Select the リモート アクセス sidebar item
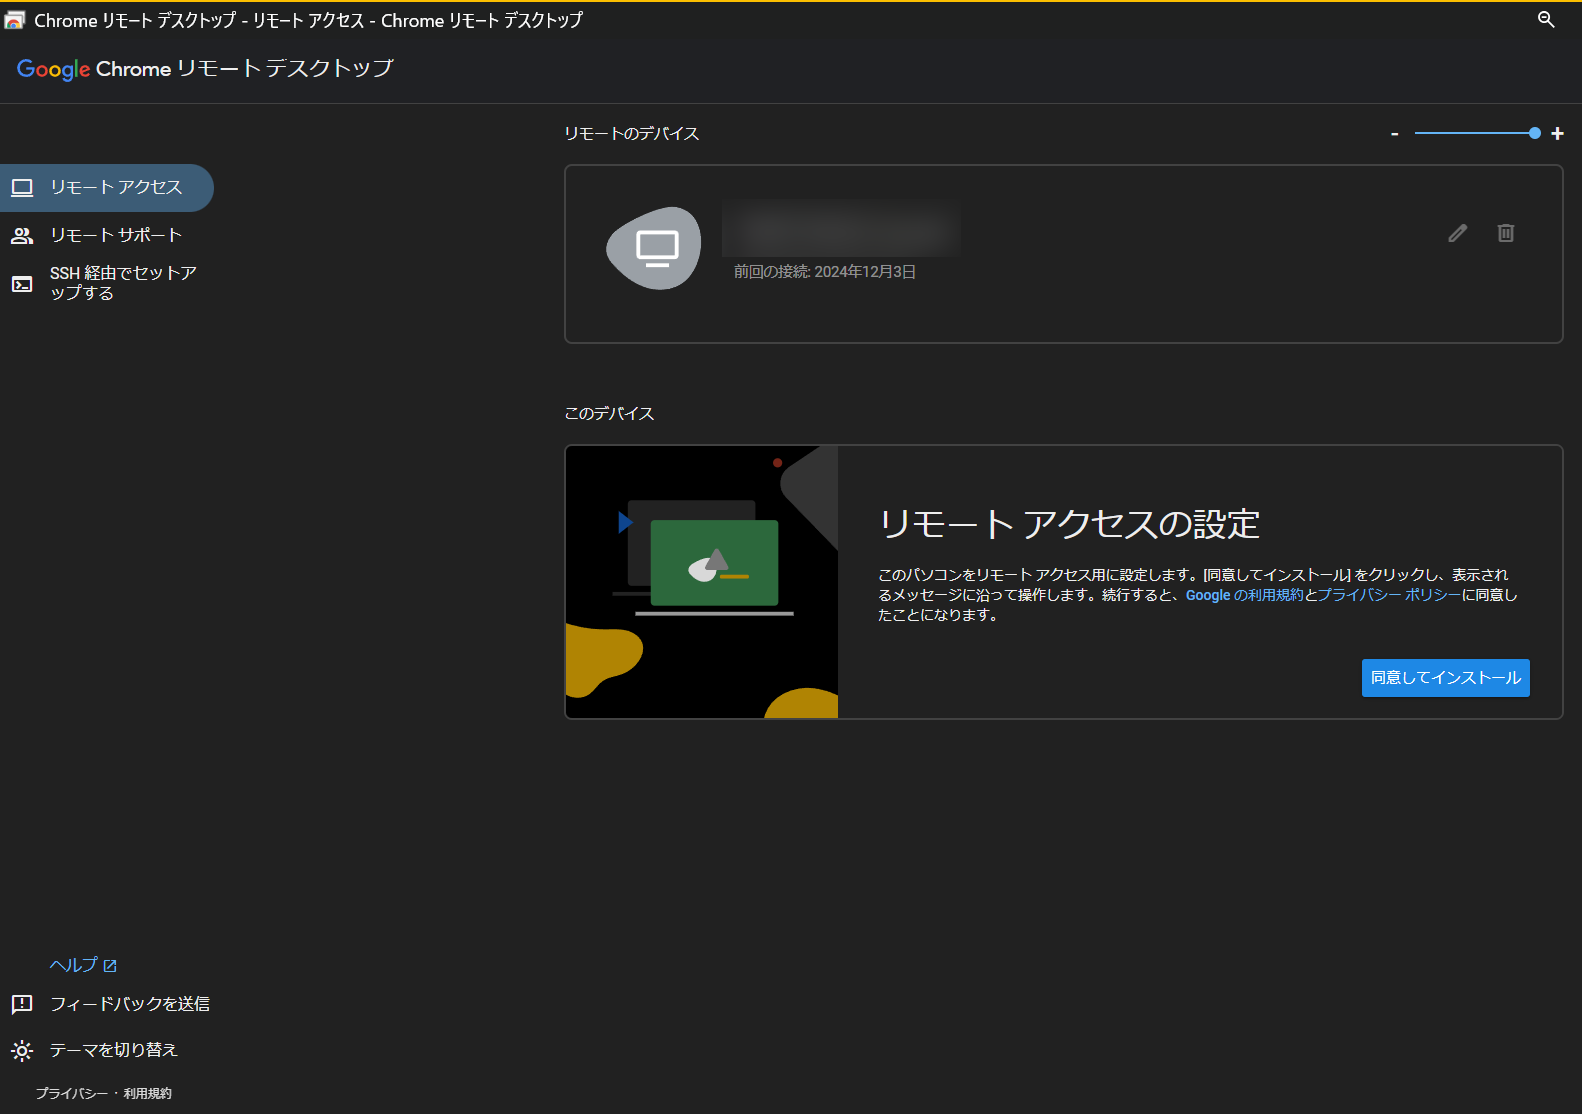The height and width of the screenshot is (1114, 1582). [106, 188]
